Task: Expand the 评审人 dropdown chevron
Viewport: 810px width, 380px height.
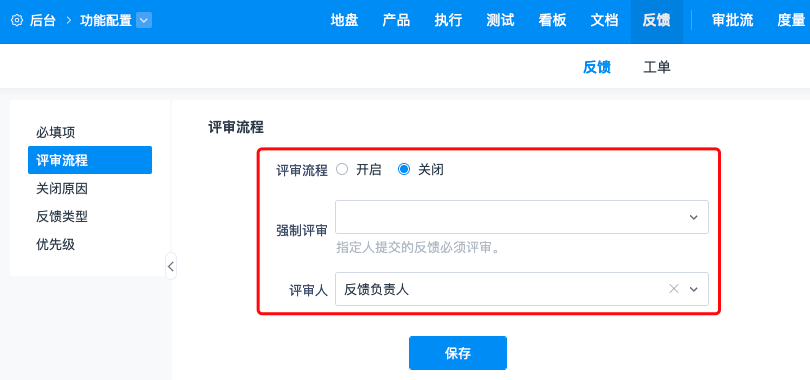Action: (694, 289)
